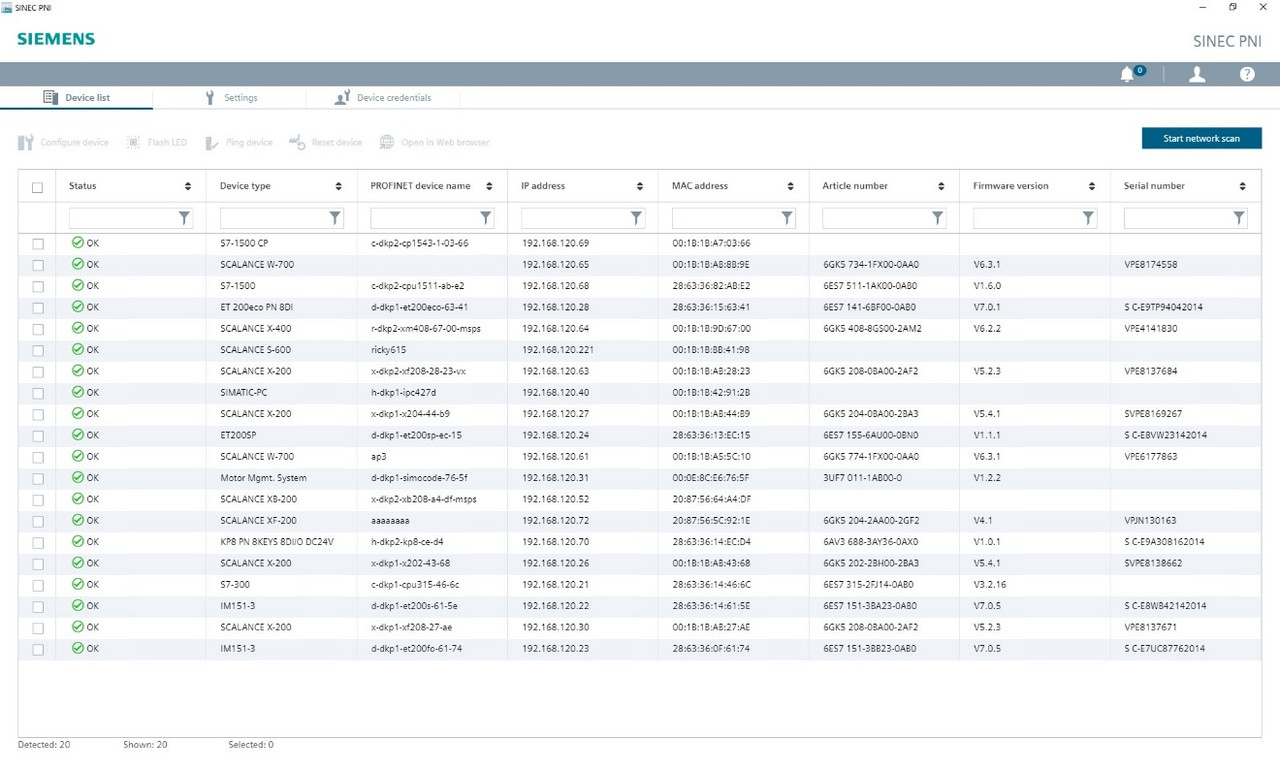
Task: Click the MAC address filter funnel icon
Action: (787, 218)
